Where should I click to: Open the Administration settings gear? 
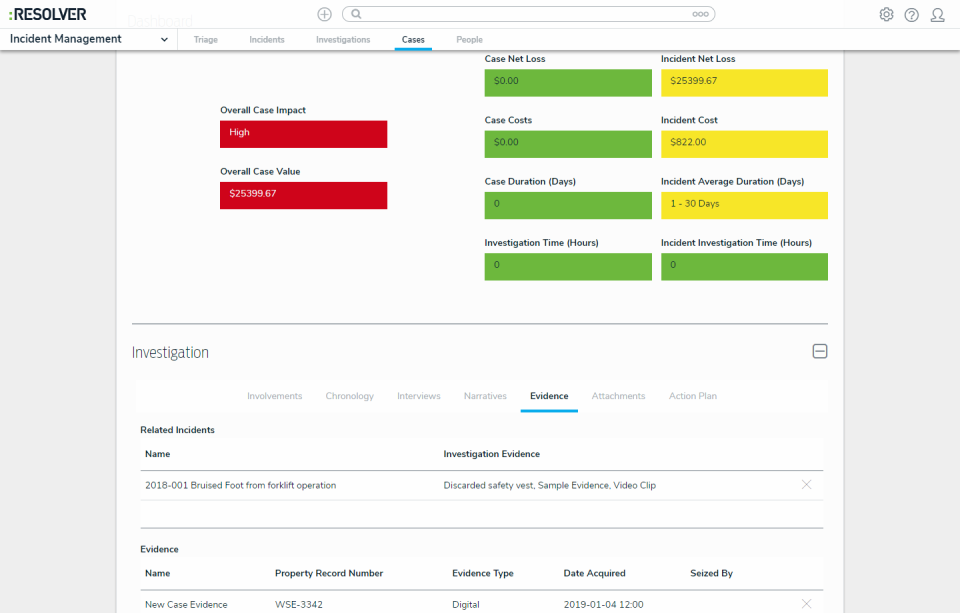tap(886, 14)
